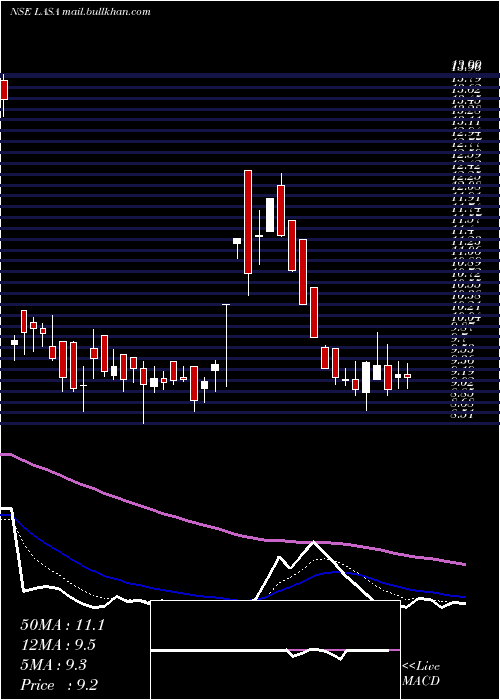
Task: Click the <<Live MACD label
Action: pyautogui.click(x=421, y=674)
